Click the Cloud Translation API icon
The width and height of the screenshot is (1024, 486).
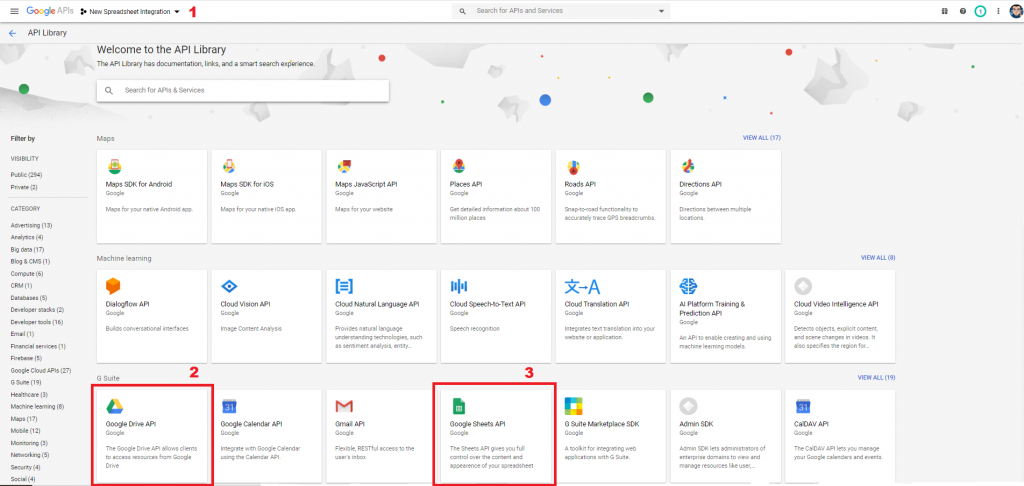pyautogui.click(x=582, y=286)
